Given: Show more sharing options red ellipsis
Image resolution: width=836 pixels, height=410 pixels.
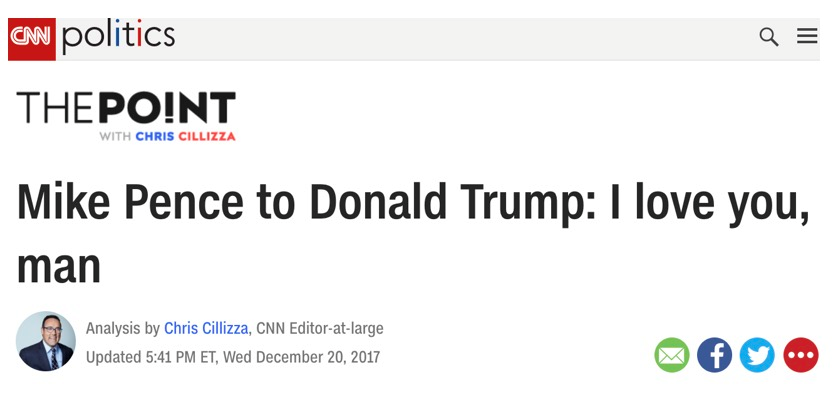Looking at the screenshot, I should (x=801, y=355).
